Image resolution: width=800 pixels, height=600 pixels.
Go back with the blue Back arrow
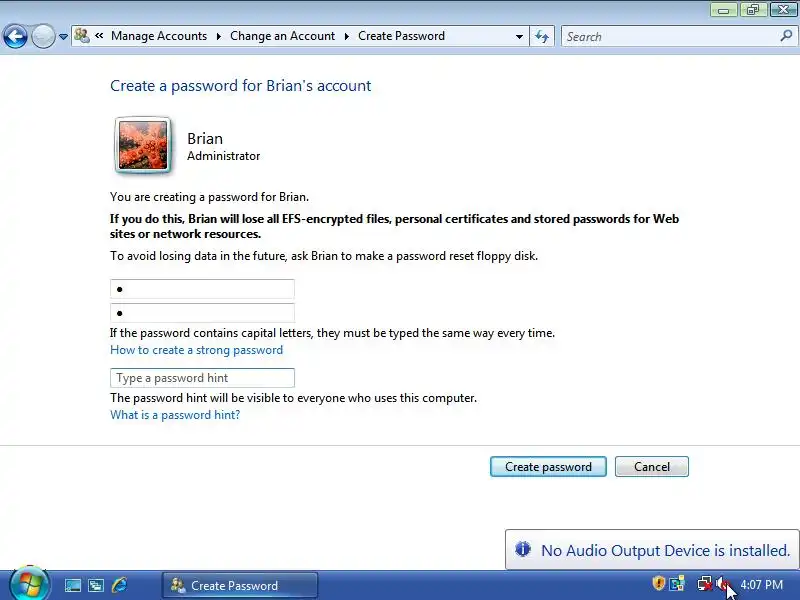tap(15, 36)
